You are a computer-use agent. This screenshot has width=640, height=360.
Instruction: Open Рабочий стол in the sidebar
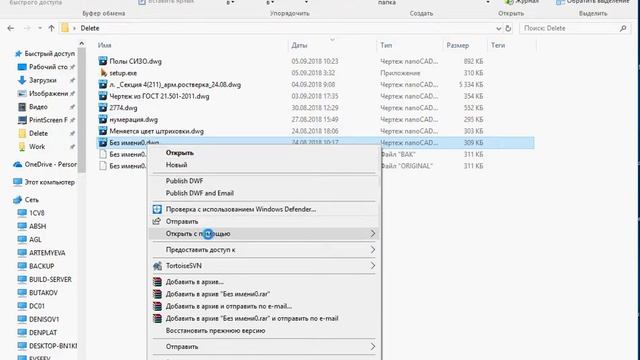click(48, 67)
